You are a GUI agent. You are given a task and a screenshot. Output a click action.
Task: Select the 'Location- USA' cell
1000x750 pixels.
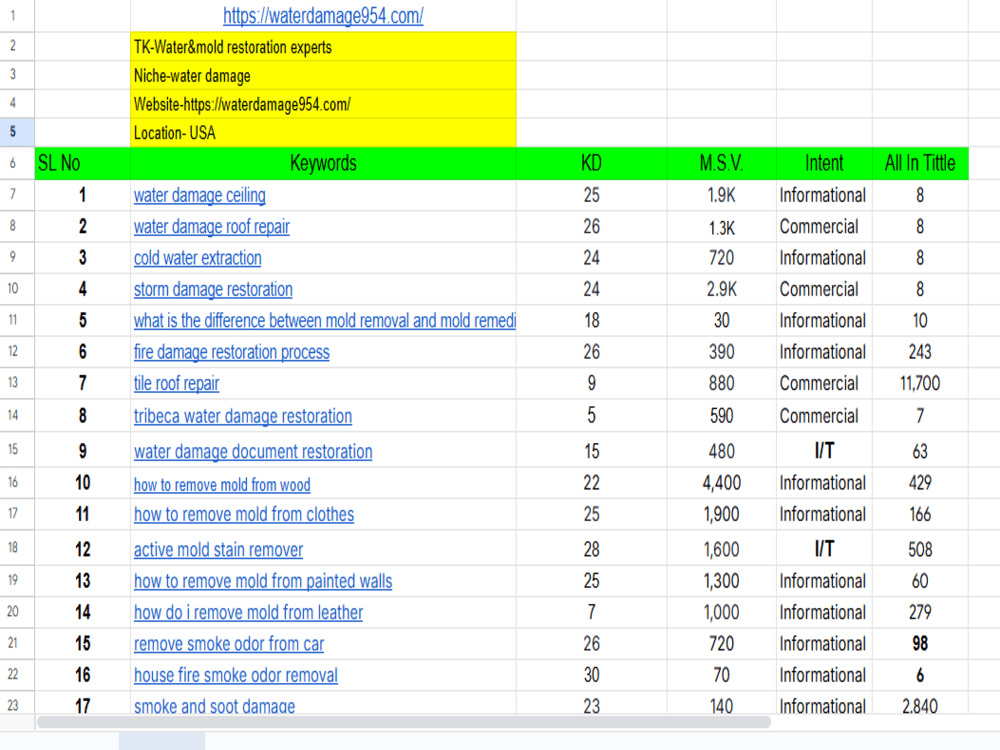point(323,133)
